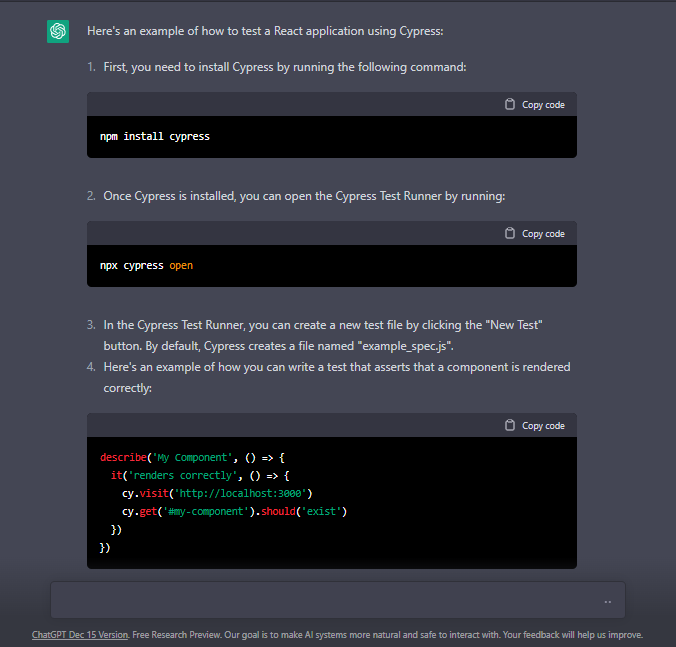Image resolution: width=676 pixels, height=647 pixels.
Task: Click clipboard icon above npm install command
Action: click(510, 105)
